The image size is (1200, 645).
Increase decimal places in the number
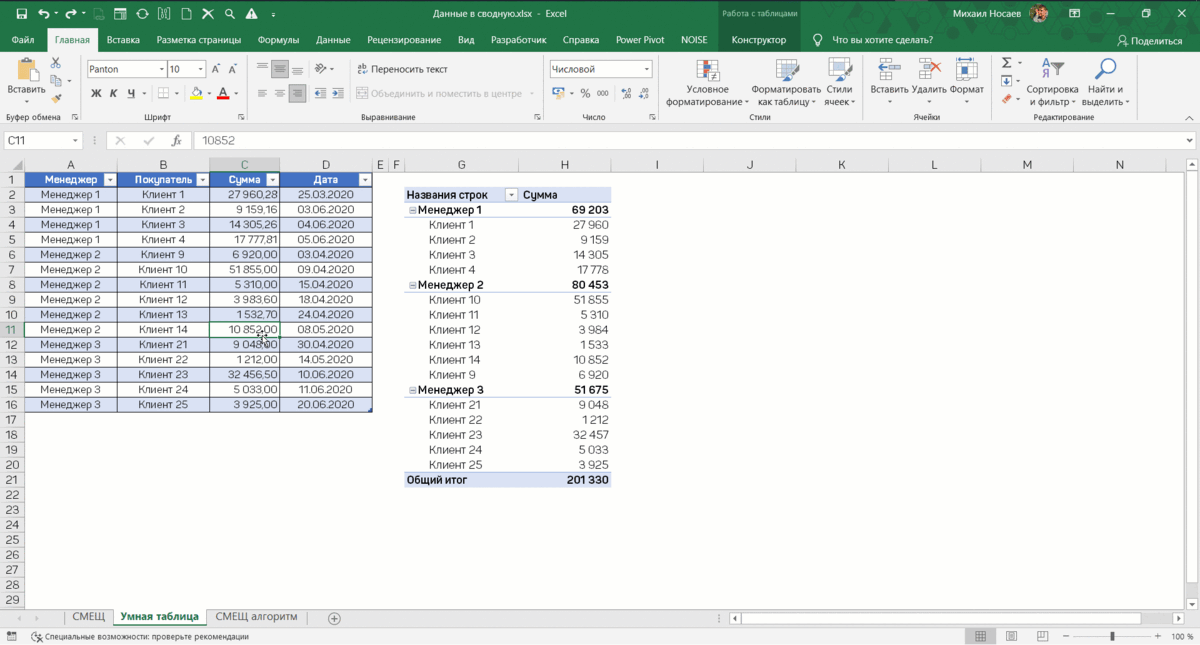[626, 93]
